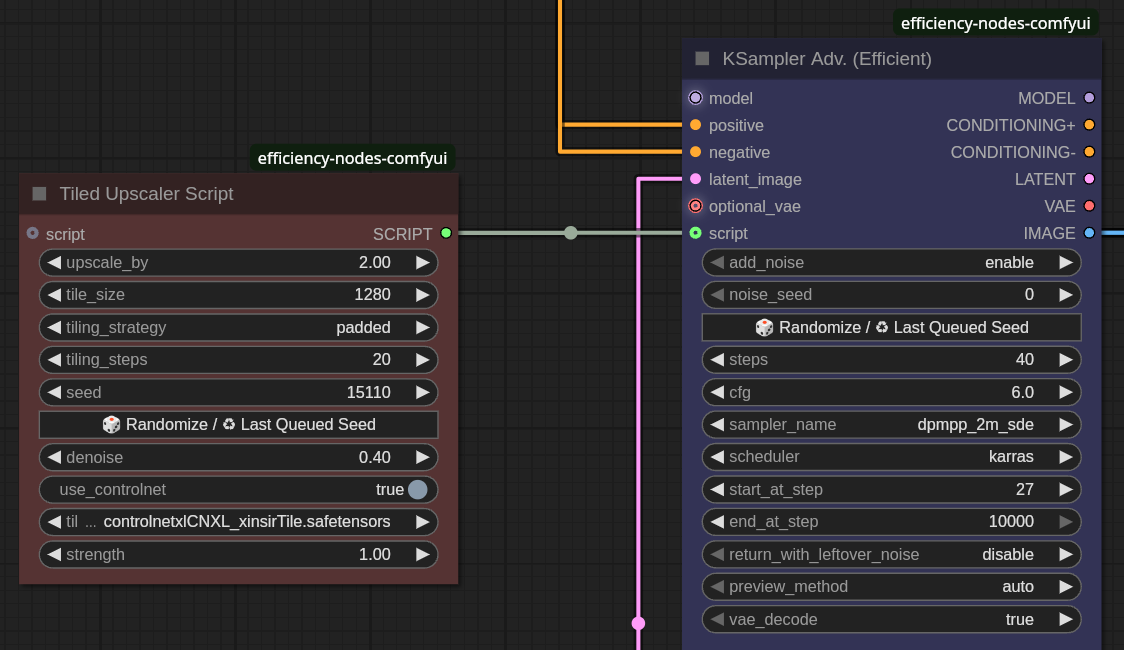Increase start_at_step with the right arrow
The height and width of the screenshot is (650, 1124).
(1066, 489)
